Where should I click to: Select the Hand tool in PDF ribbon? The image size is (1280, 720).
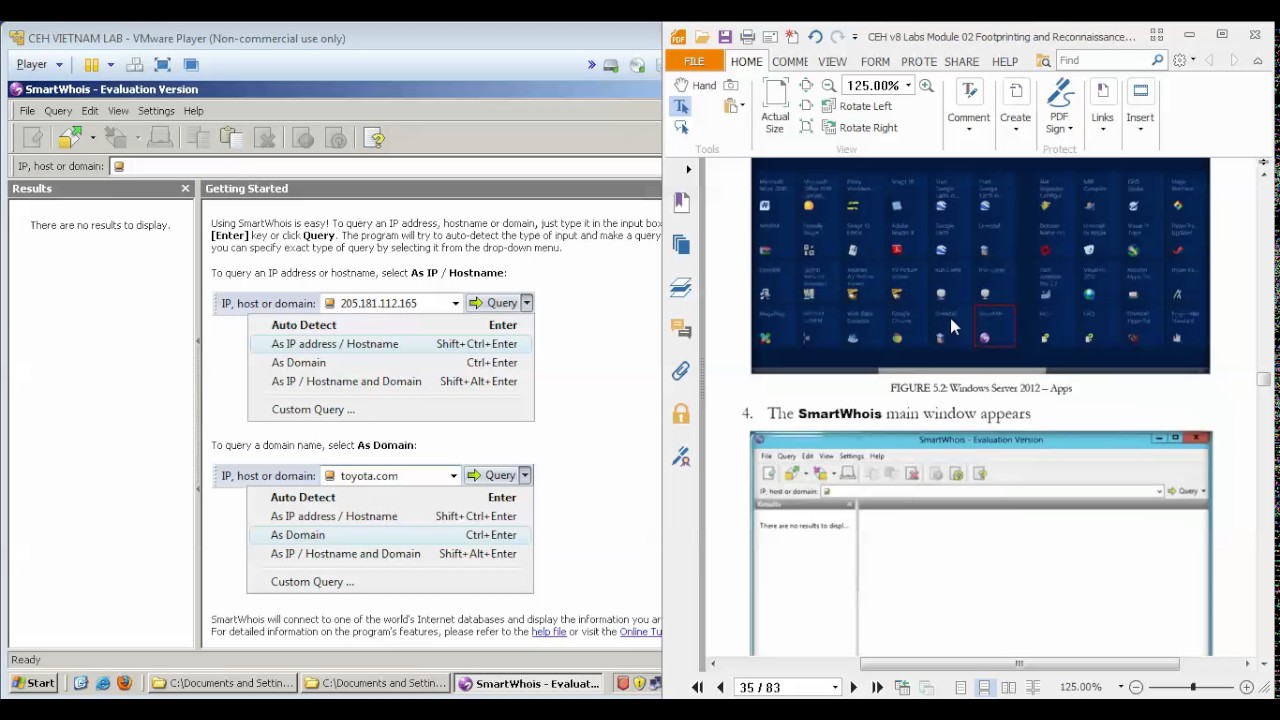click(696, 85)
